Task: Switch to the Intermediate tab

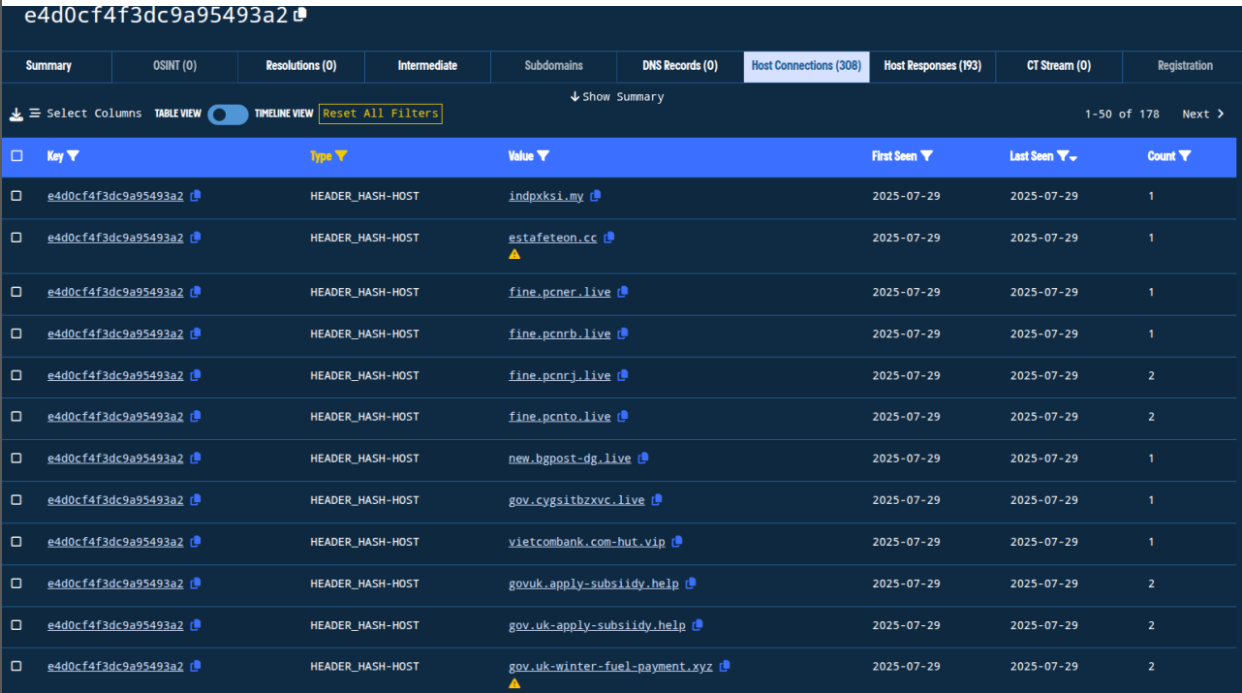Action: (x=427, y=66)
